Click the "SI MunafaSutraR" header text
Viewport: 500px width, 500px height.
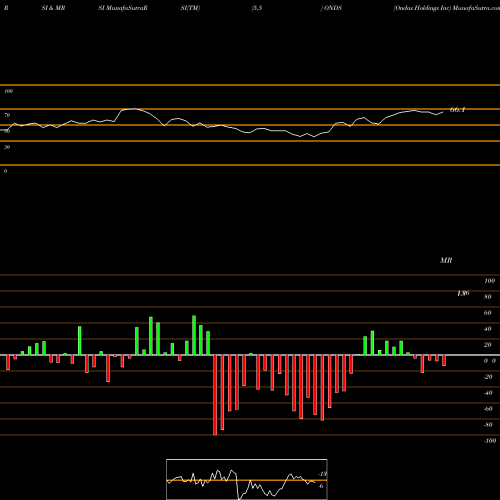pos(123,8)
